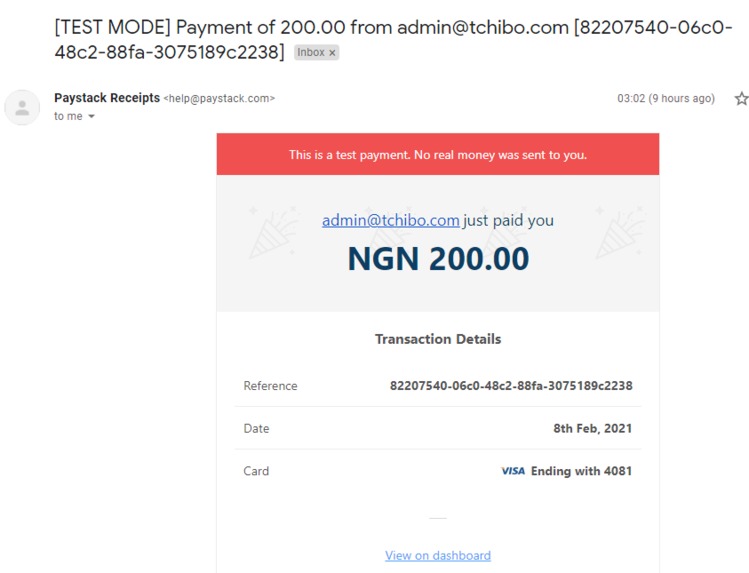The height and width of the screenshot is (573, 749).
Task: Click the NGN 200.00 amount
Action: coord(438,259)
